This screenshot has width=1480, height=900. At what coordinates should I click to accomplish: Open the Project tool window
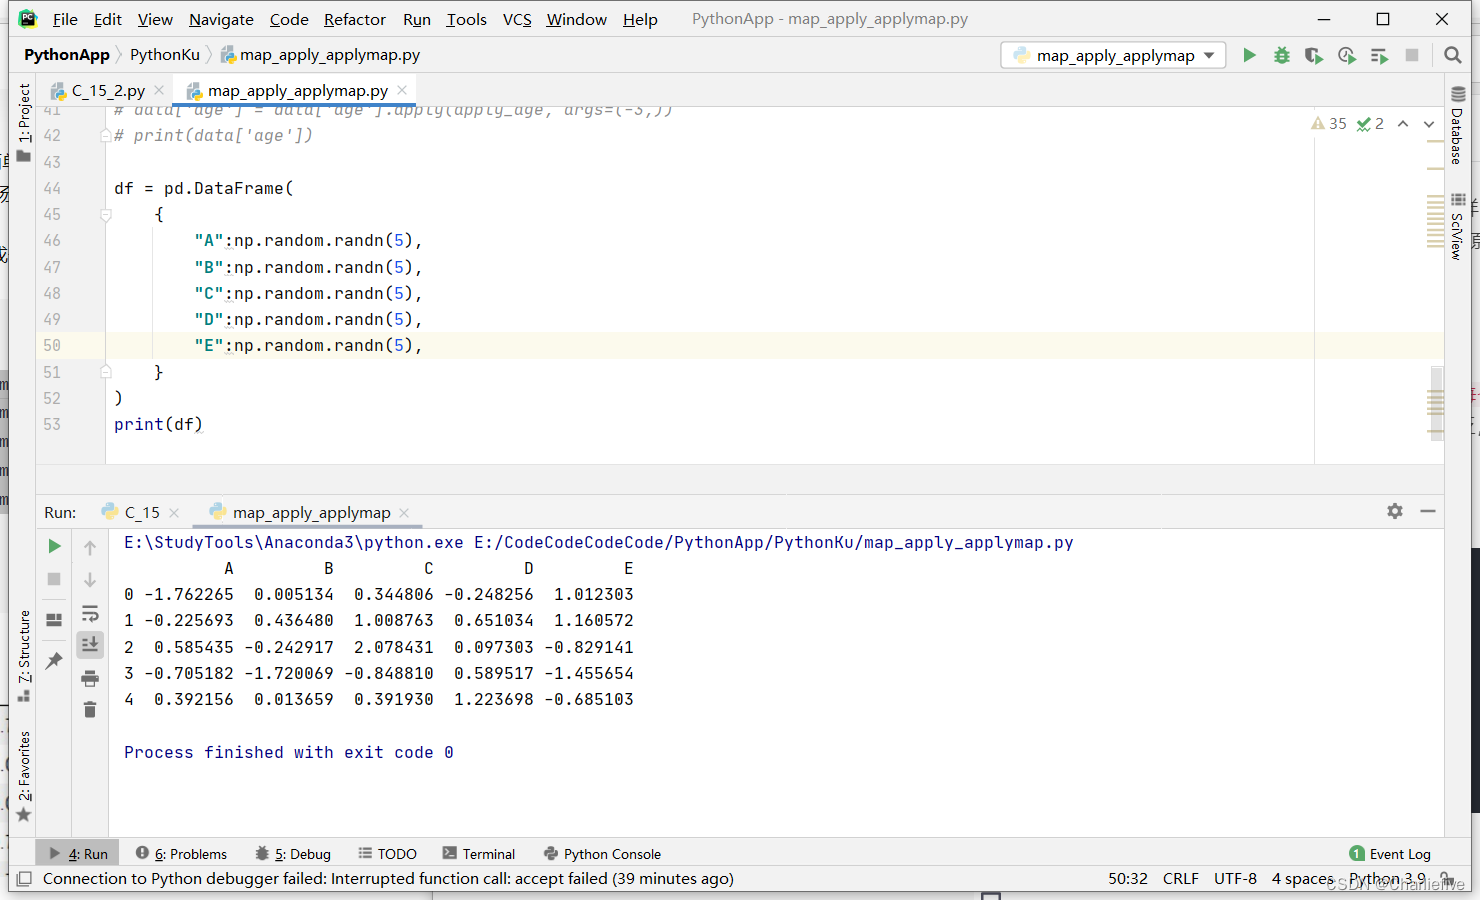click(x=24, y=122)
